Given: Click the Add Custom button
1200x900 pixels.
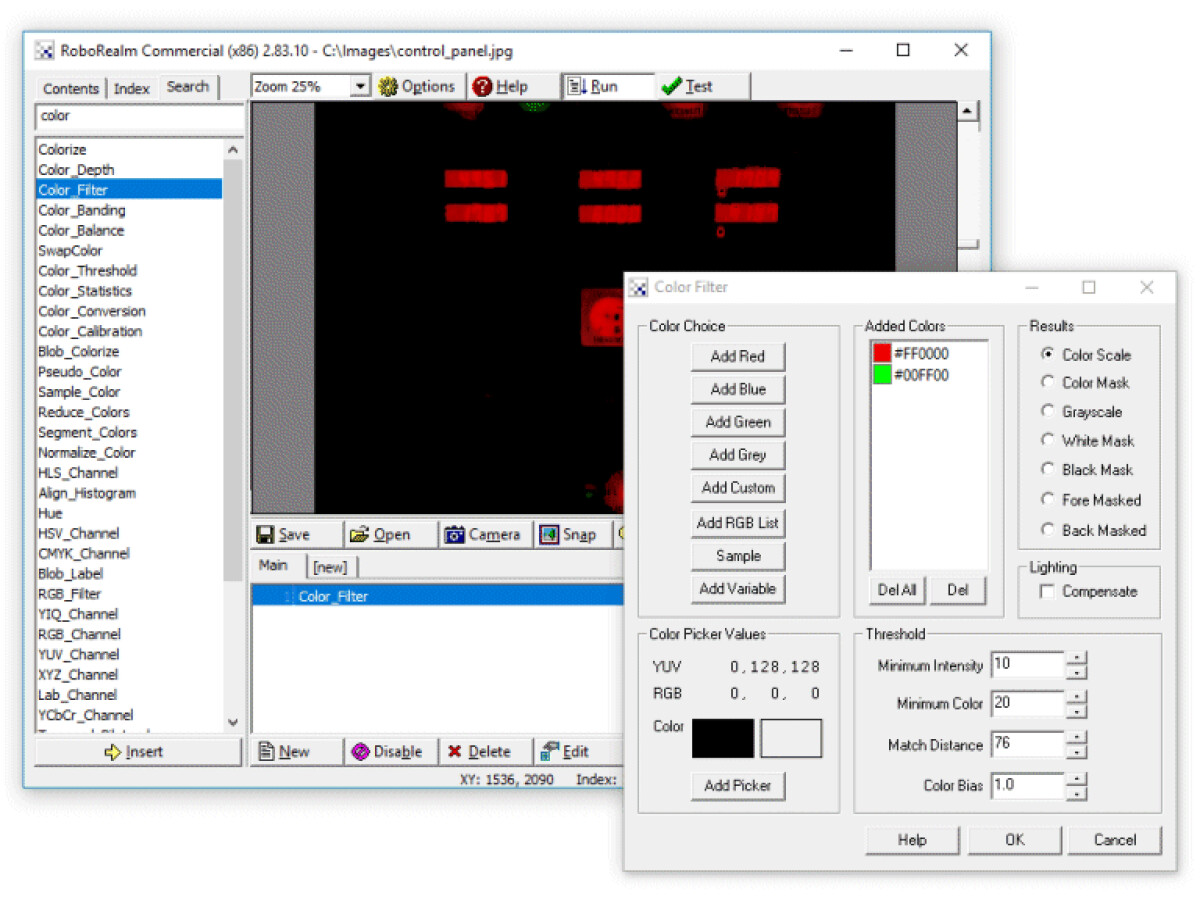Looking at the screenshot, I should (x=738, y=488).
